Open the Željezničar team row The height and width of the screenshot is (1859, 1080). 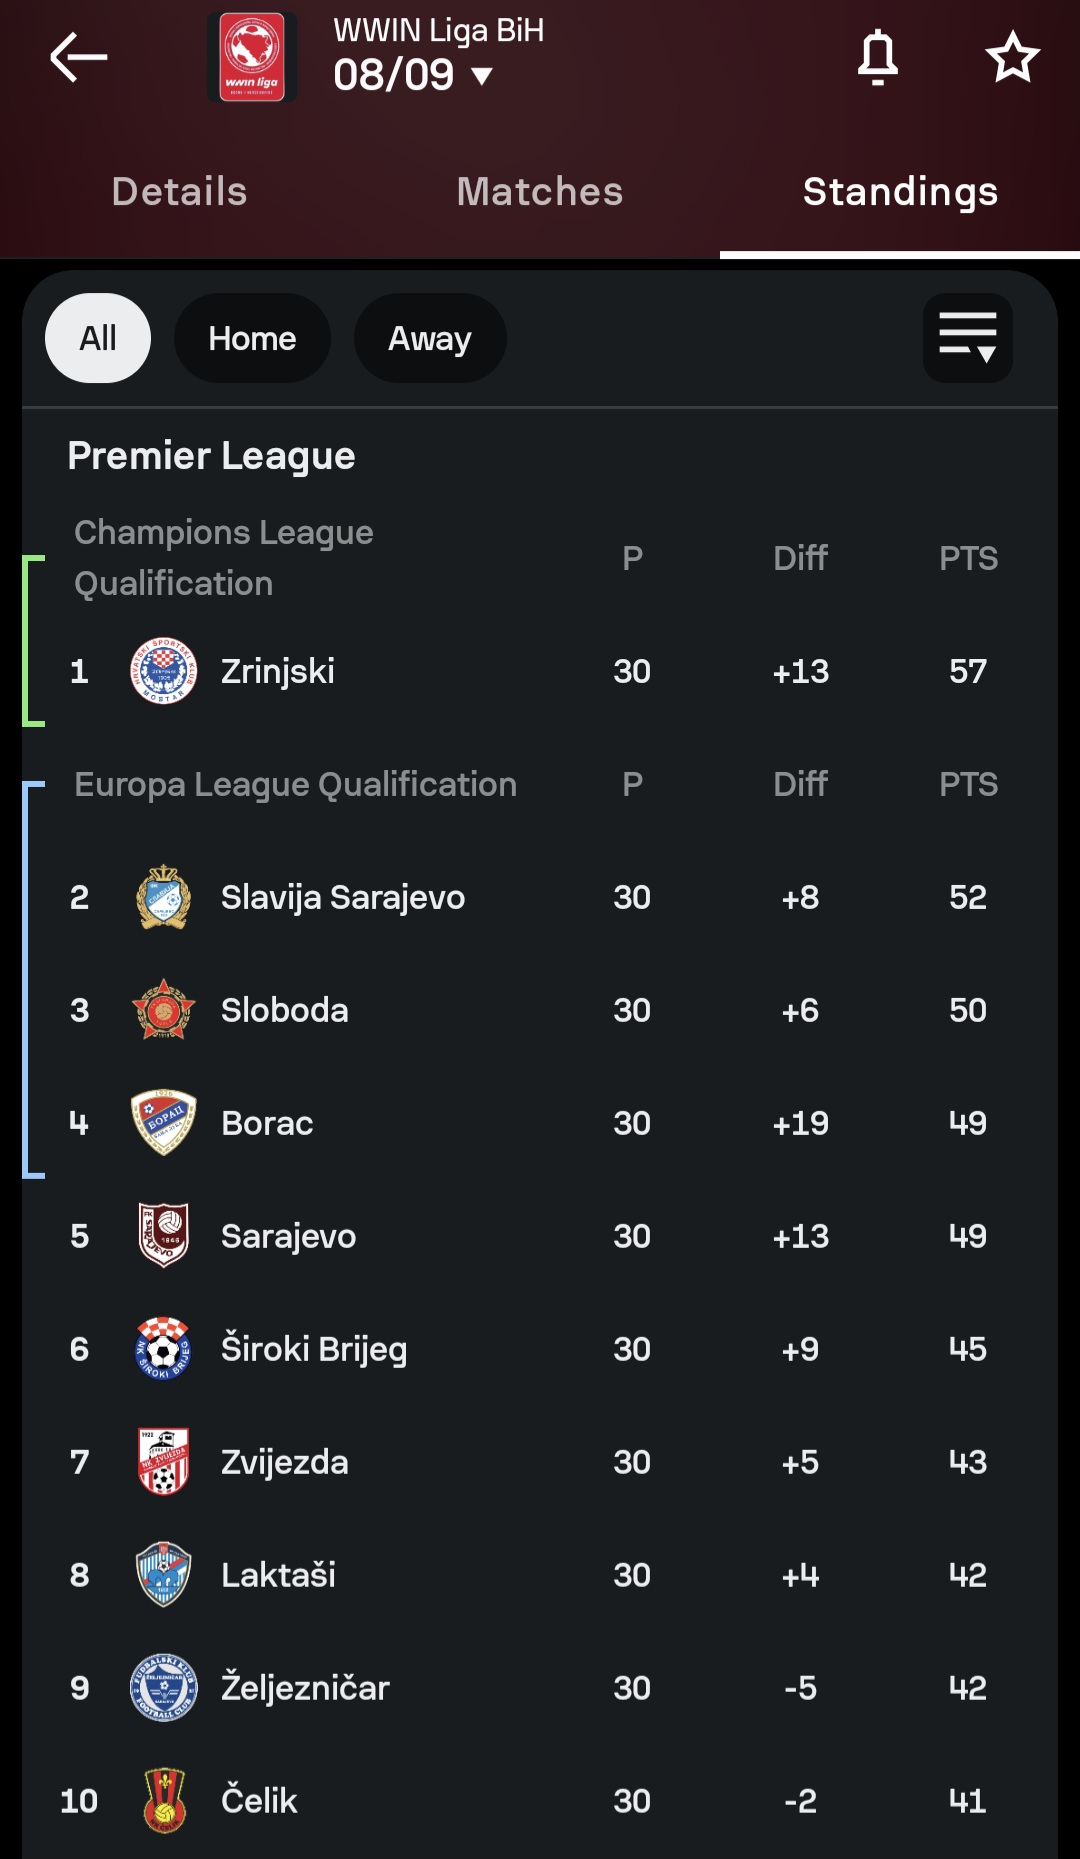540,1688
